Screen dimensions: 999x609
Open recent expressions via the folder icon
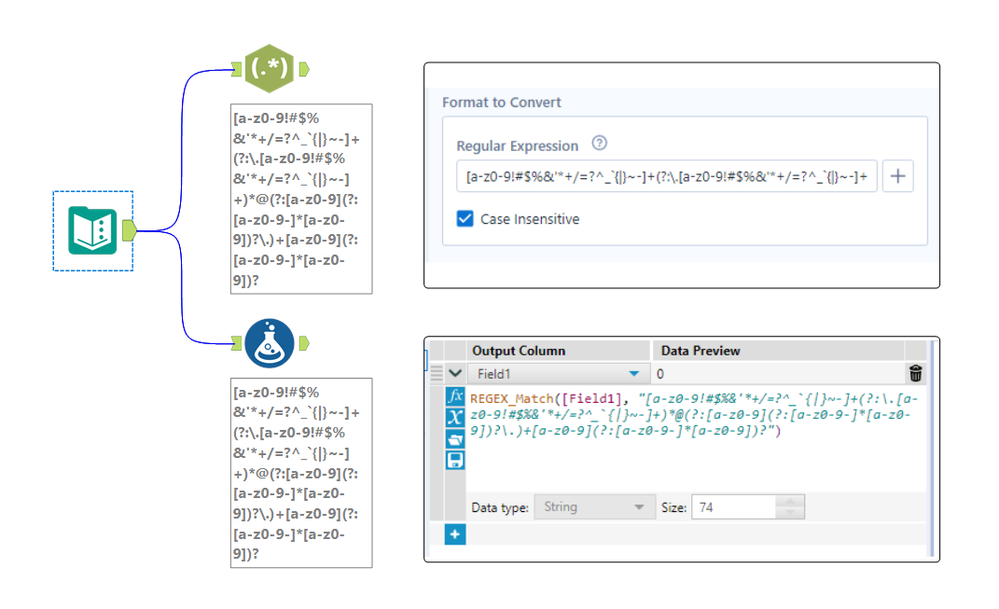(x=455, y=439)
